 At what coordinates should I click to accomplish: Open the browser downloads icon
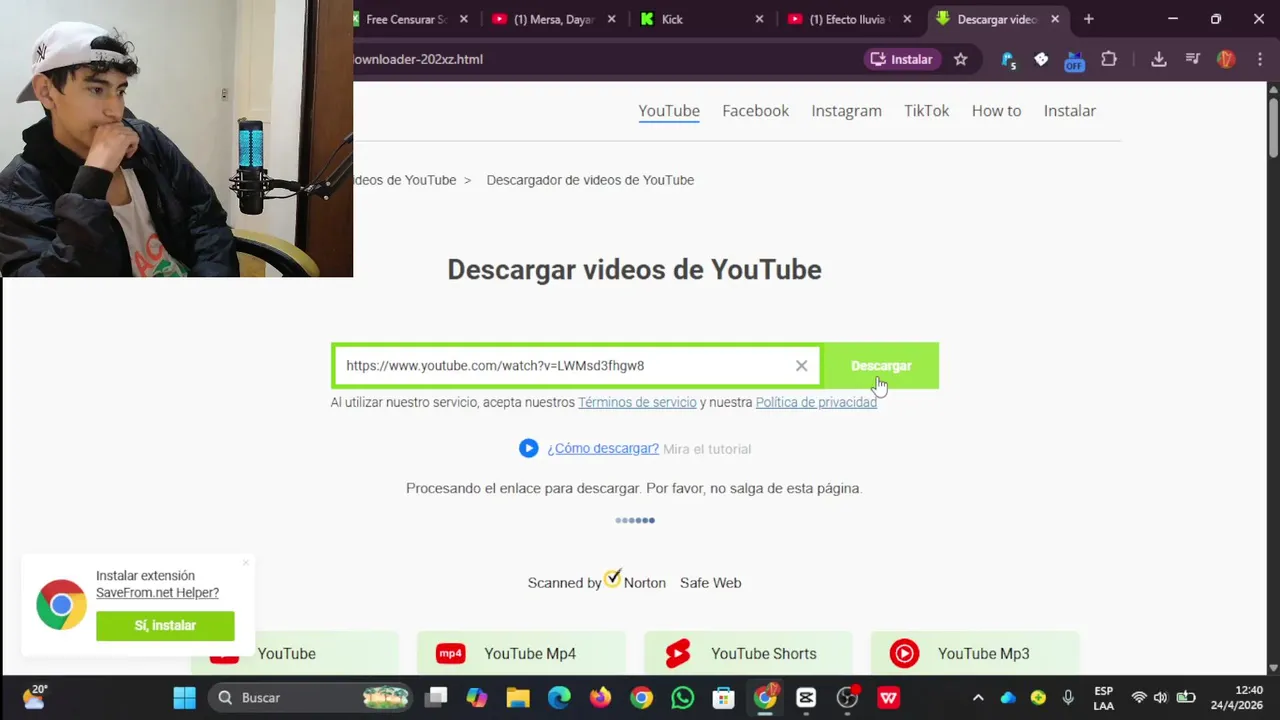pyautogui.click(x=1158, y=59)
